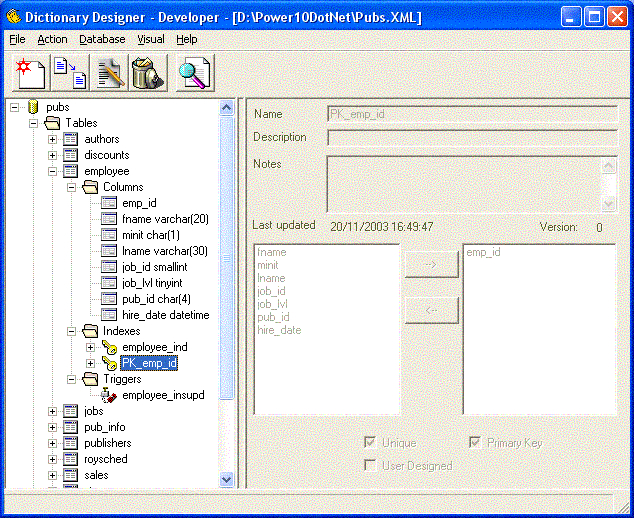Open the Database menu
Viewport: 634px width, 518px height.
102,39
